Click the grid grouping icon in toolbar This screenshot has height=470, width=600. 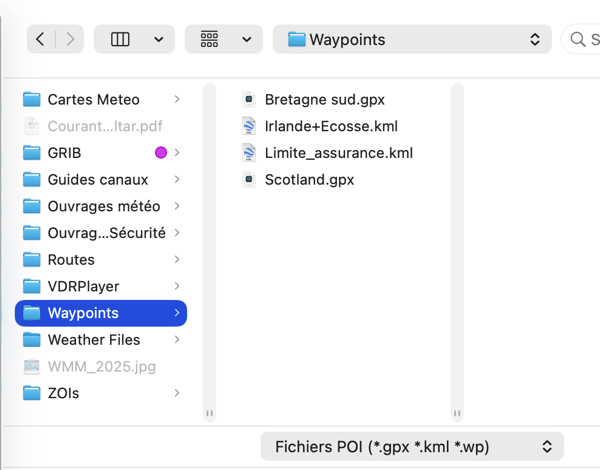pyautogui.click(x=209, y=40)
